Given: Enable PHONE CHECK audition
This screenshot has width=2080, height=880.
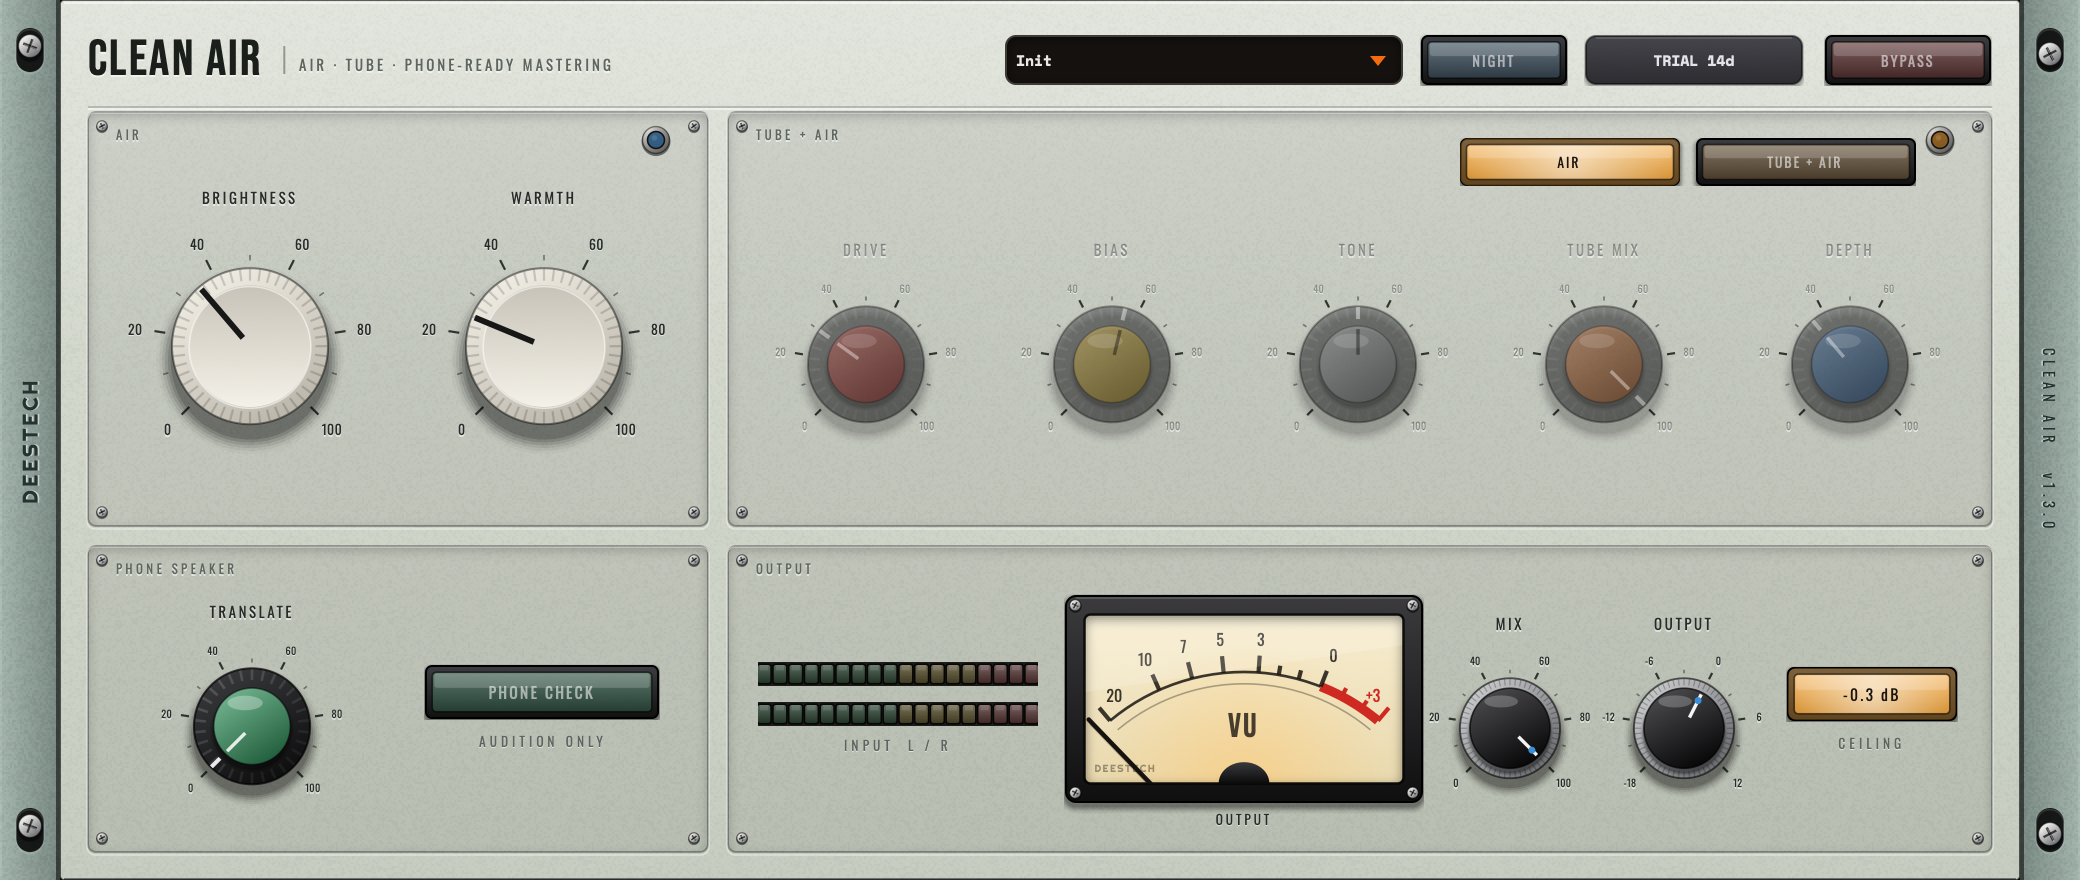Looking at the screenshot, I should 542,692.
